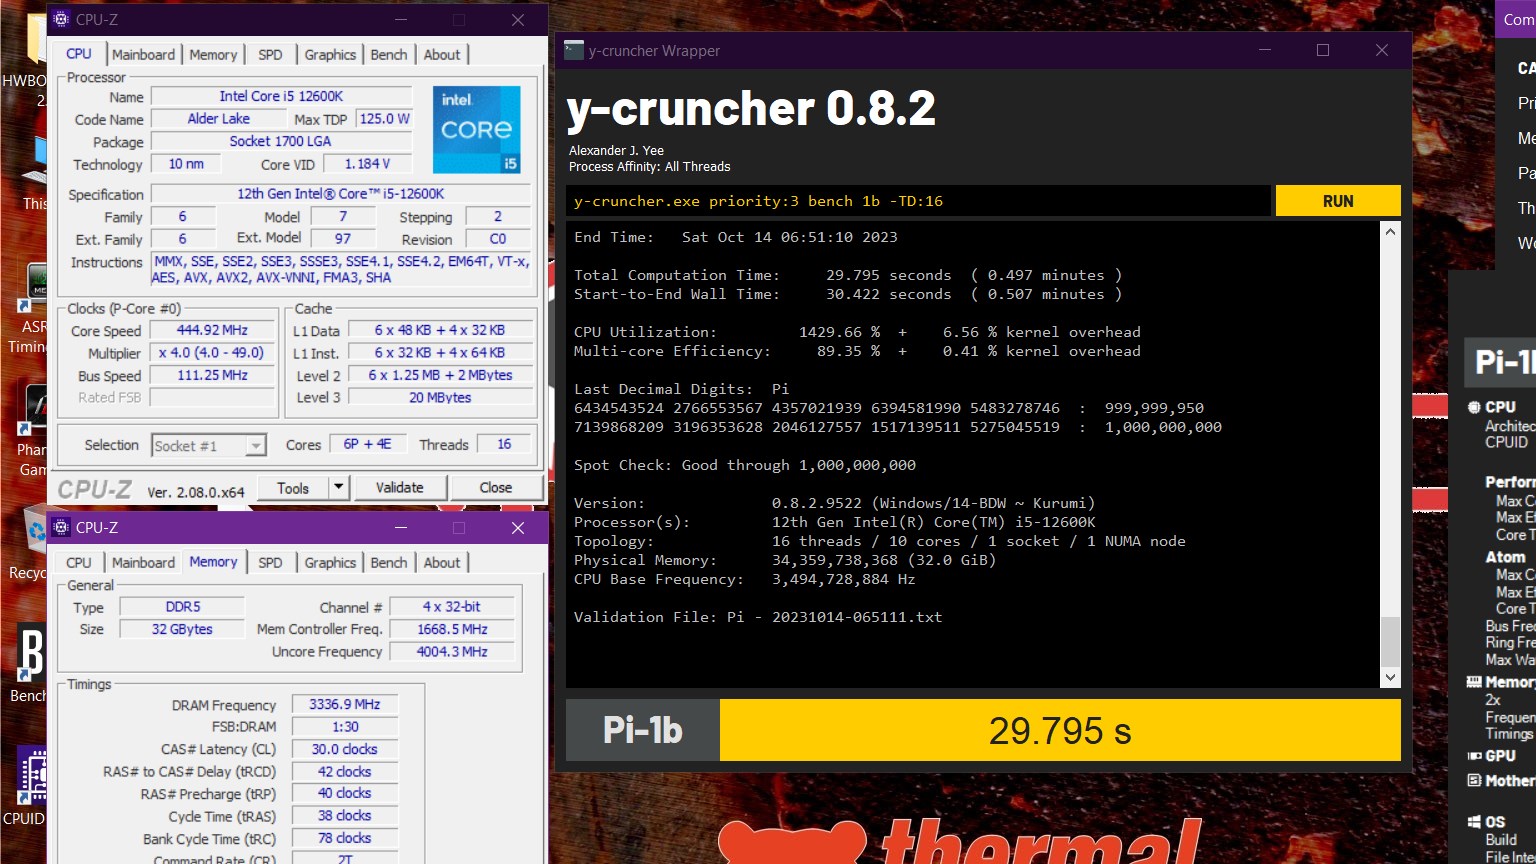Click the memory Size value 32 GBytes
Viewport: 1536px width, 864px height.
click(x=182, y=629)
